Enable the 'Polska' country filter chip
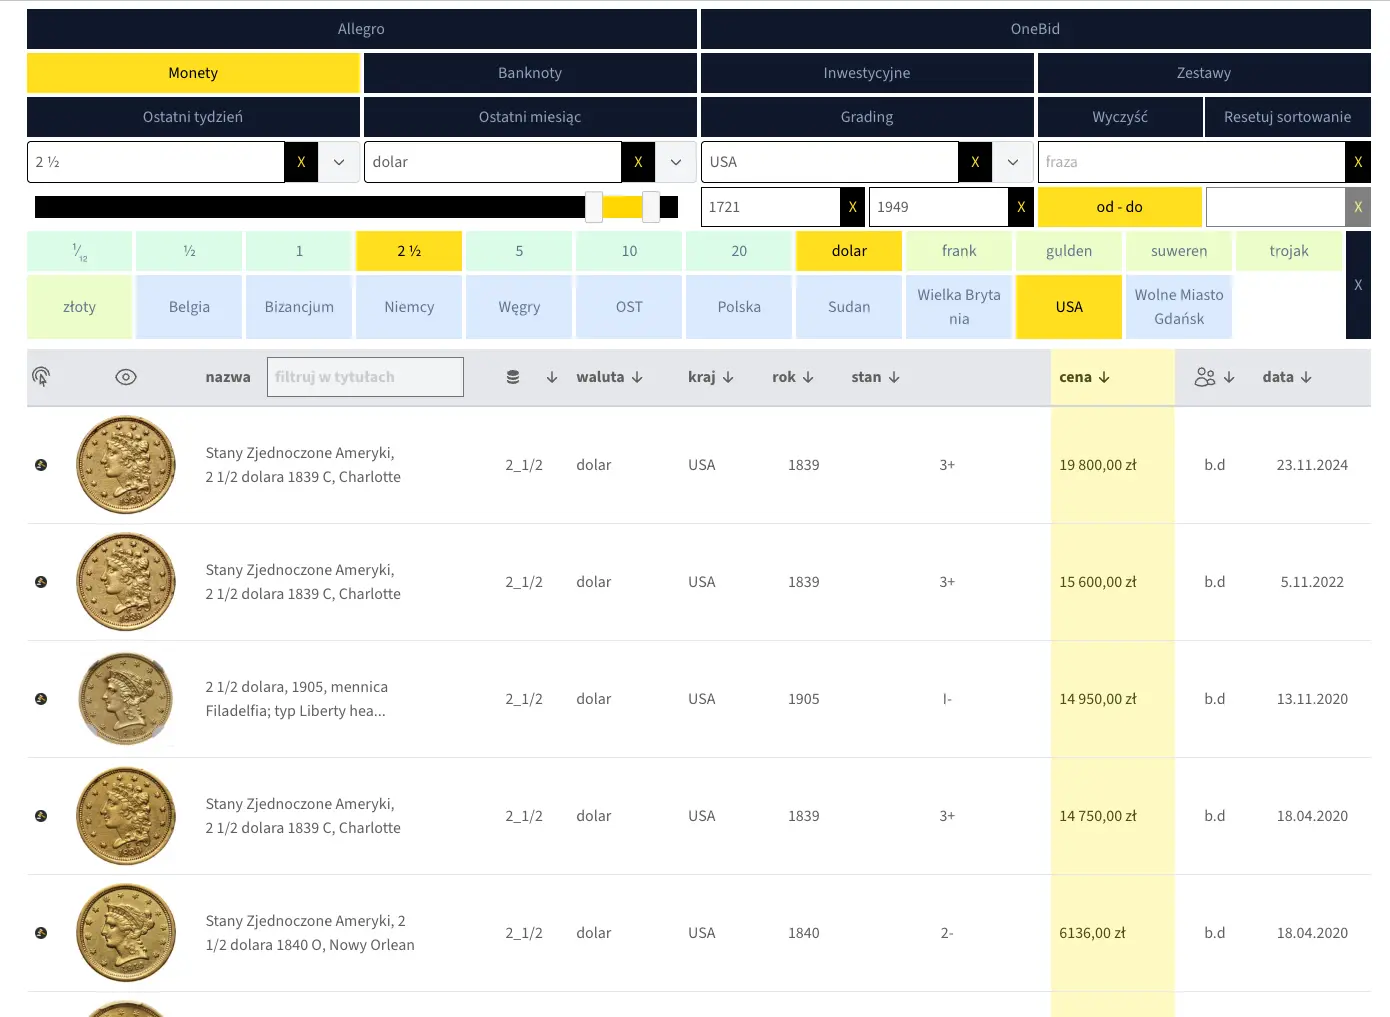 (x=739, y=307)
